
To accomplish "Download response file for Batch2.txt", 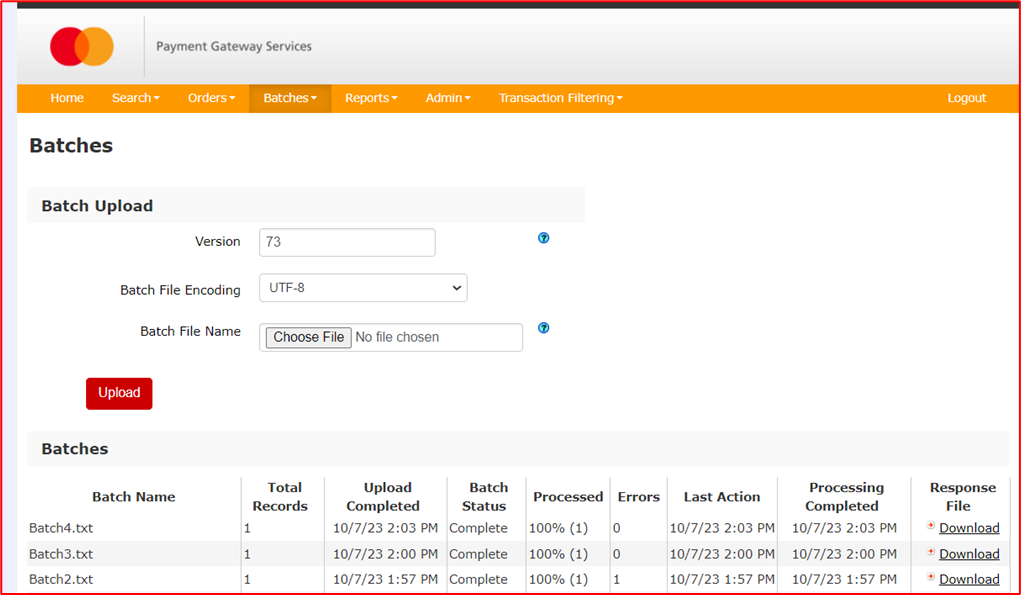I will pos(969,579).
